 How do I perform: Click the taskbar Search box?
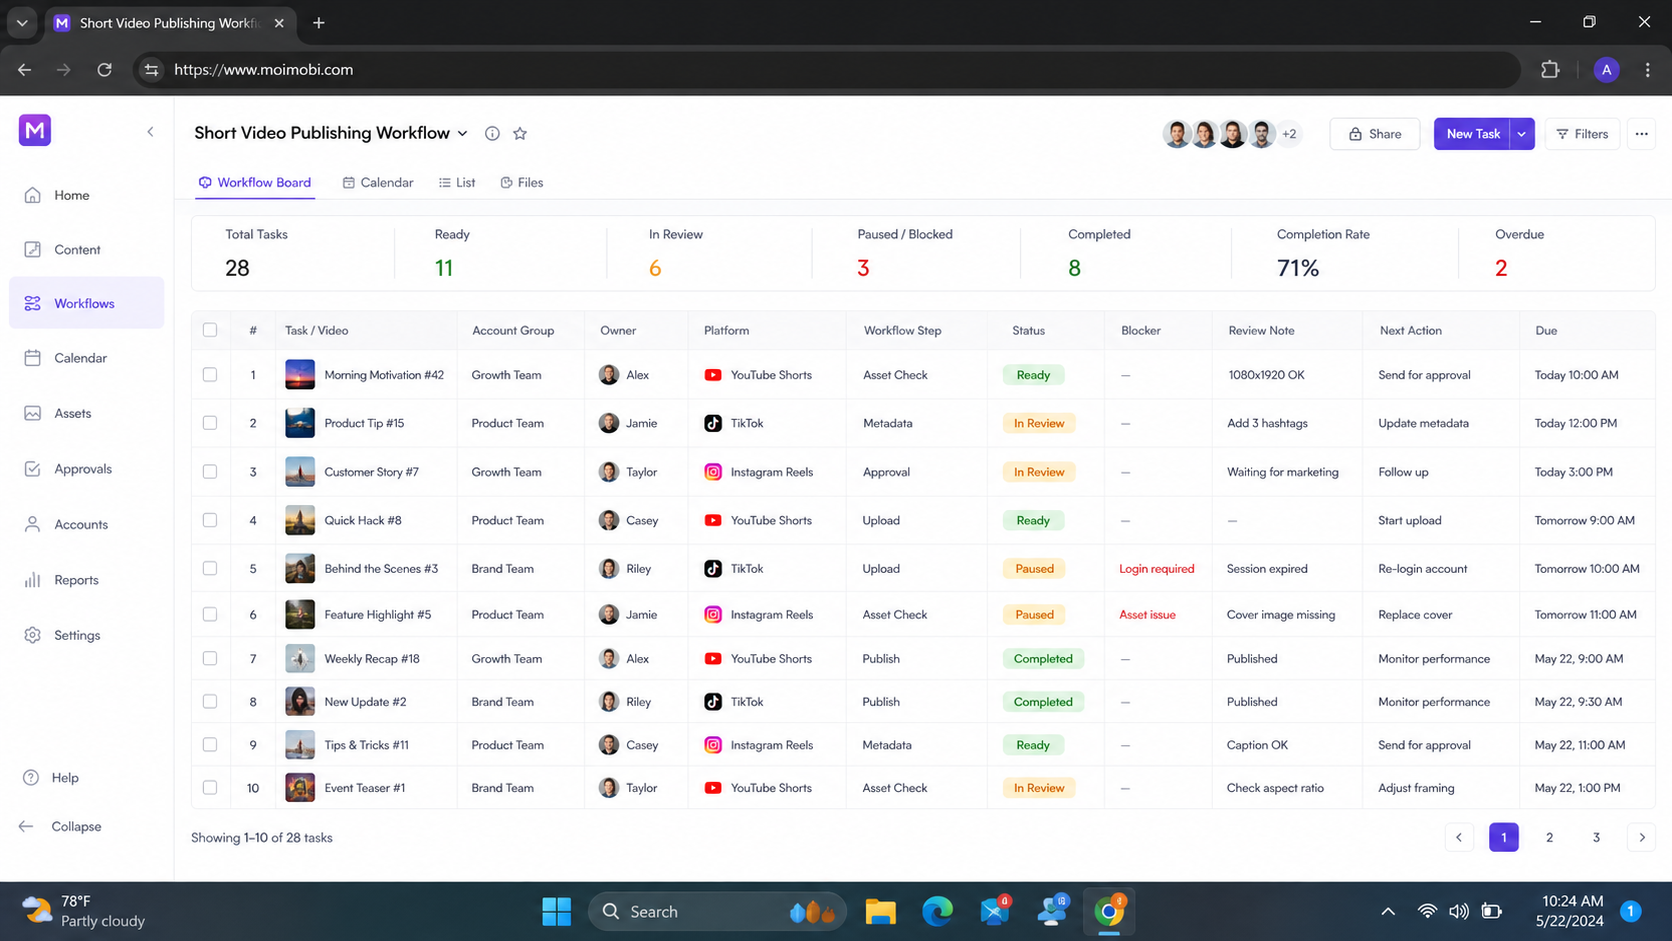717,911
